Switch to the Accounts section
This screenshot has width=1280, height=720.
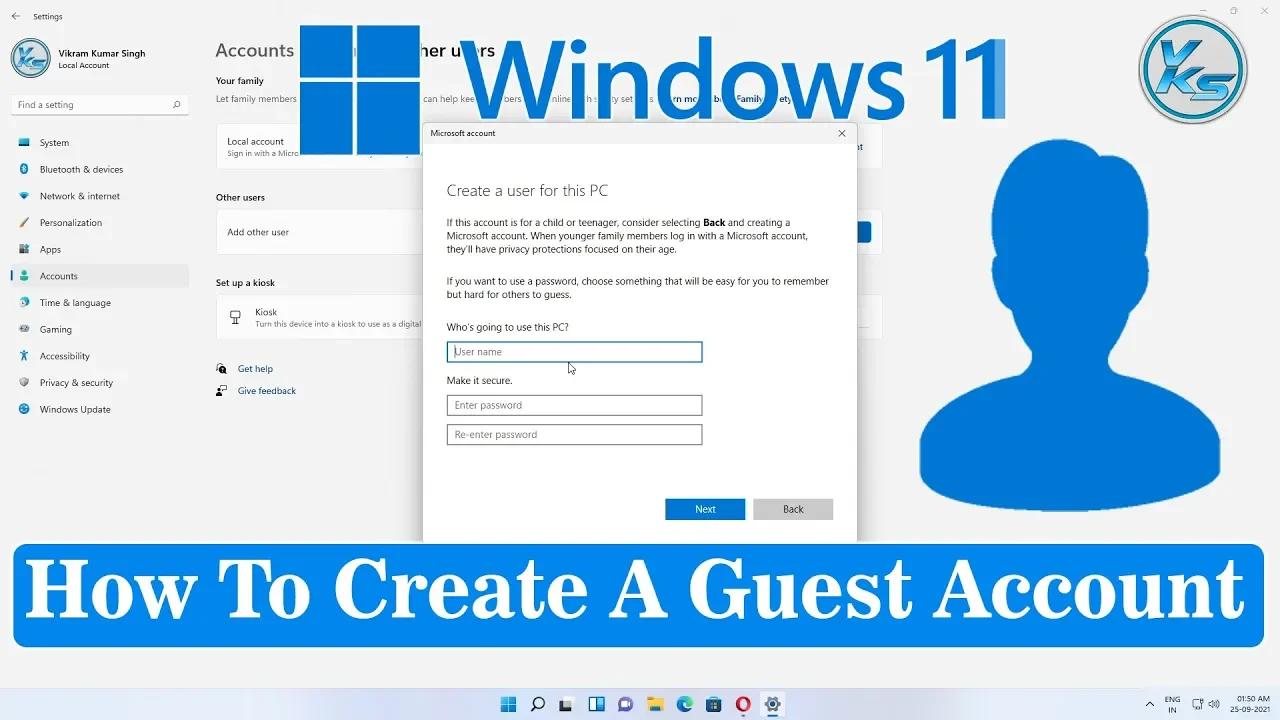tap(58, 276)
